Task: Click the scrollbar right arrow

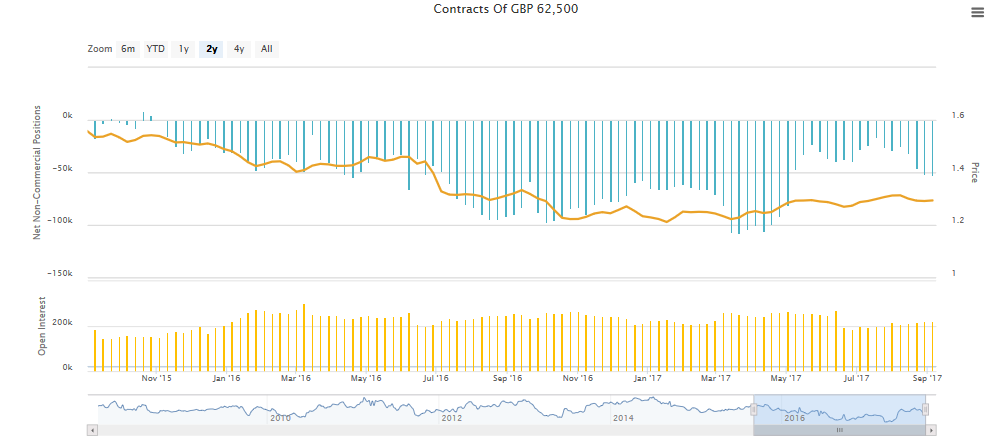Action: (x=932, y=429)
